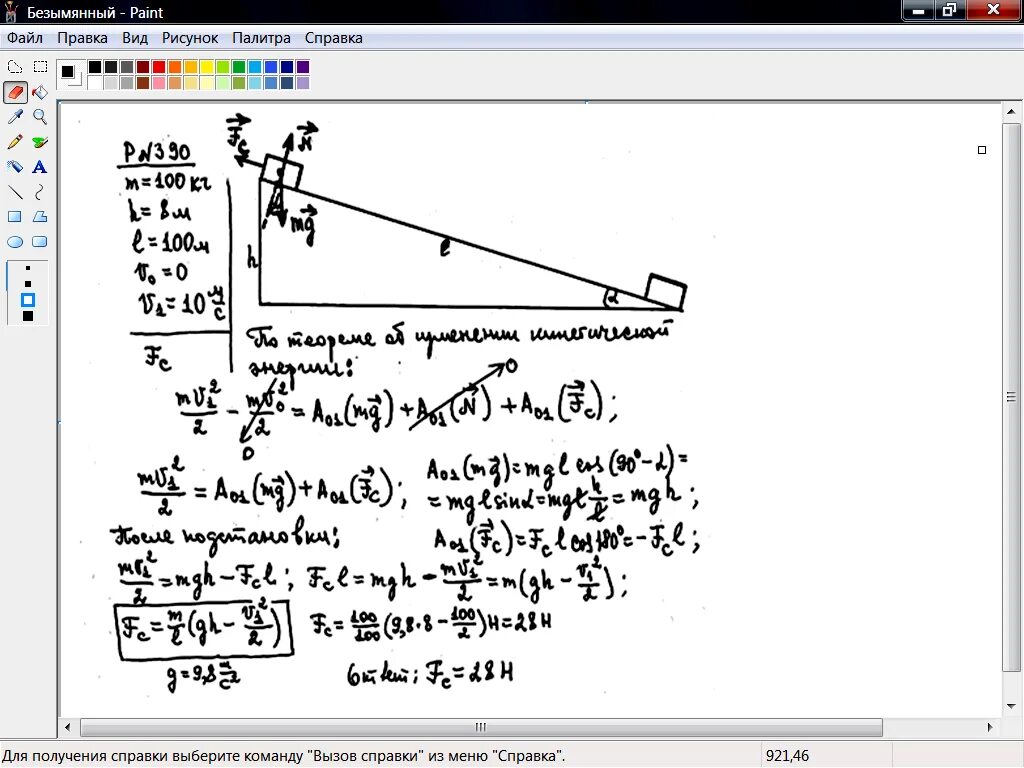Click the horizontal scrollbar thumb
The height and width of the screenshot is (768, 1024).
click(481, 727)
